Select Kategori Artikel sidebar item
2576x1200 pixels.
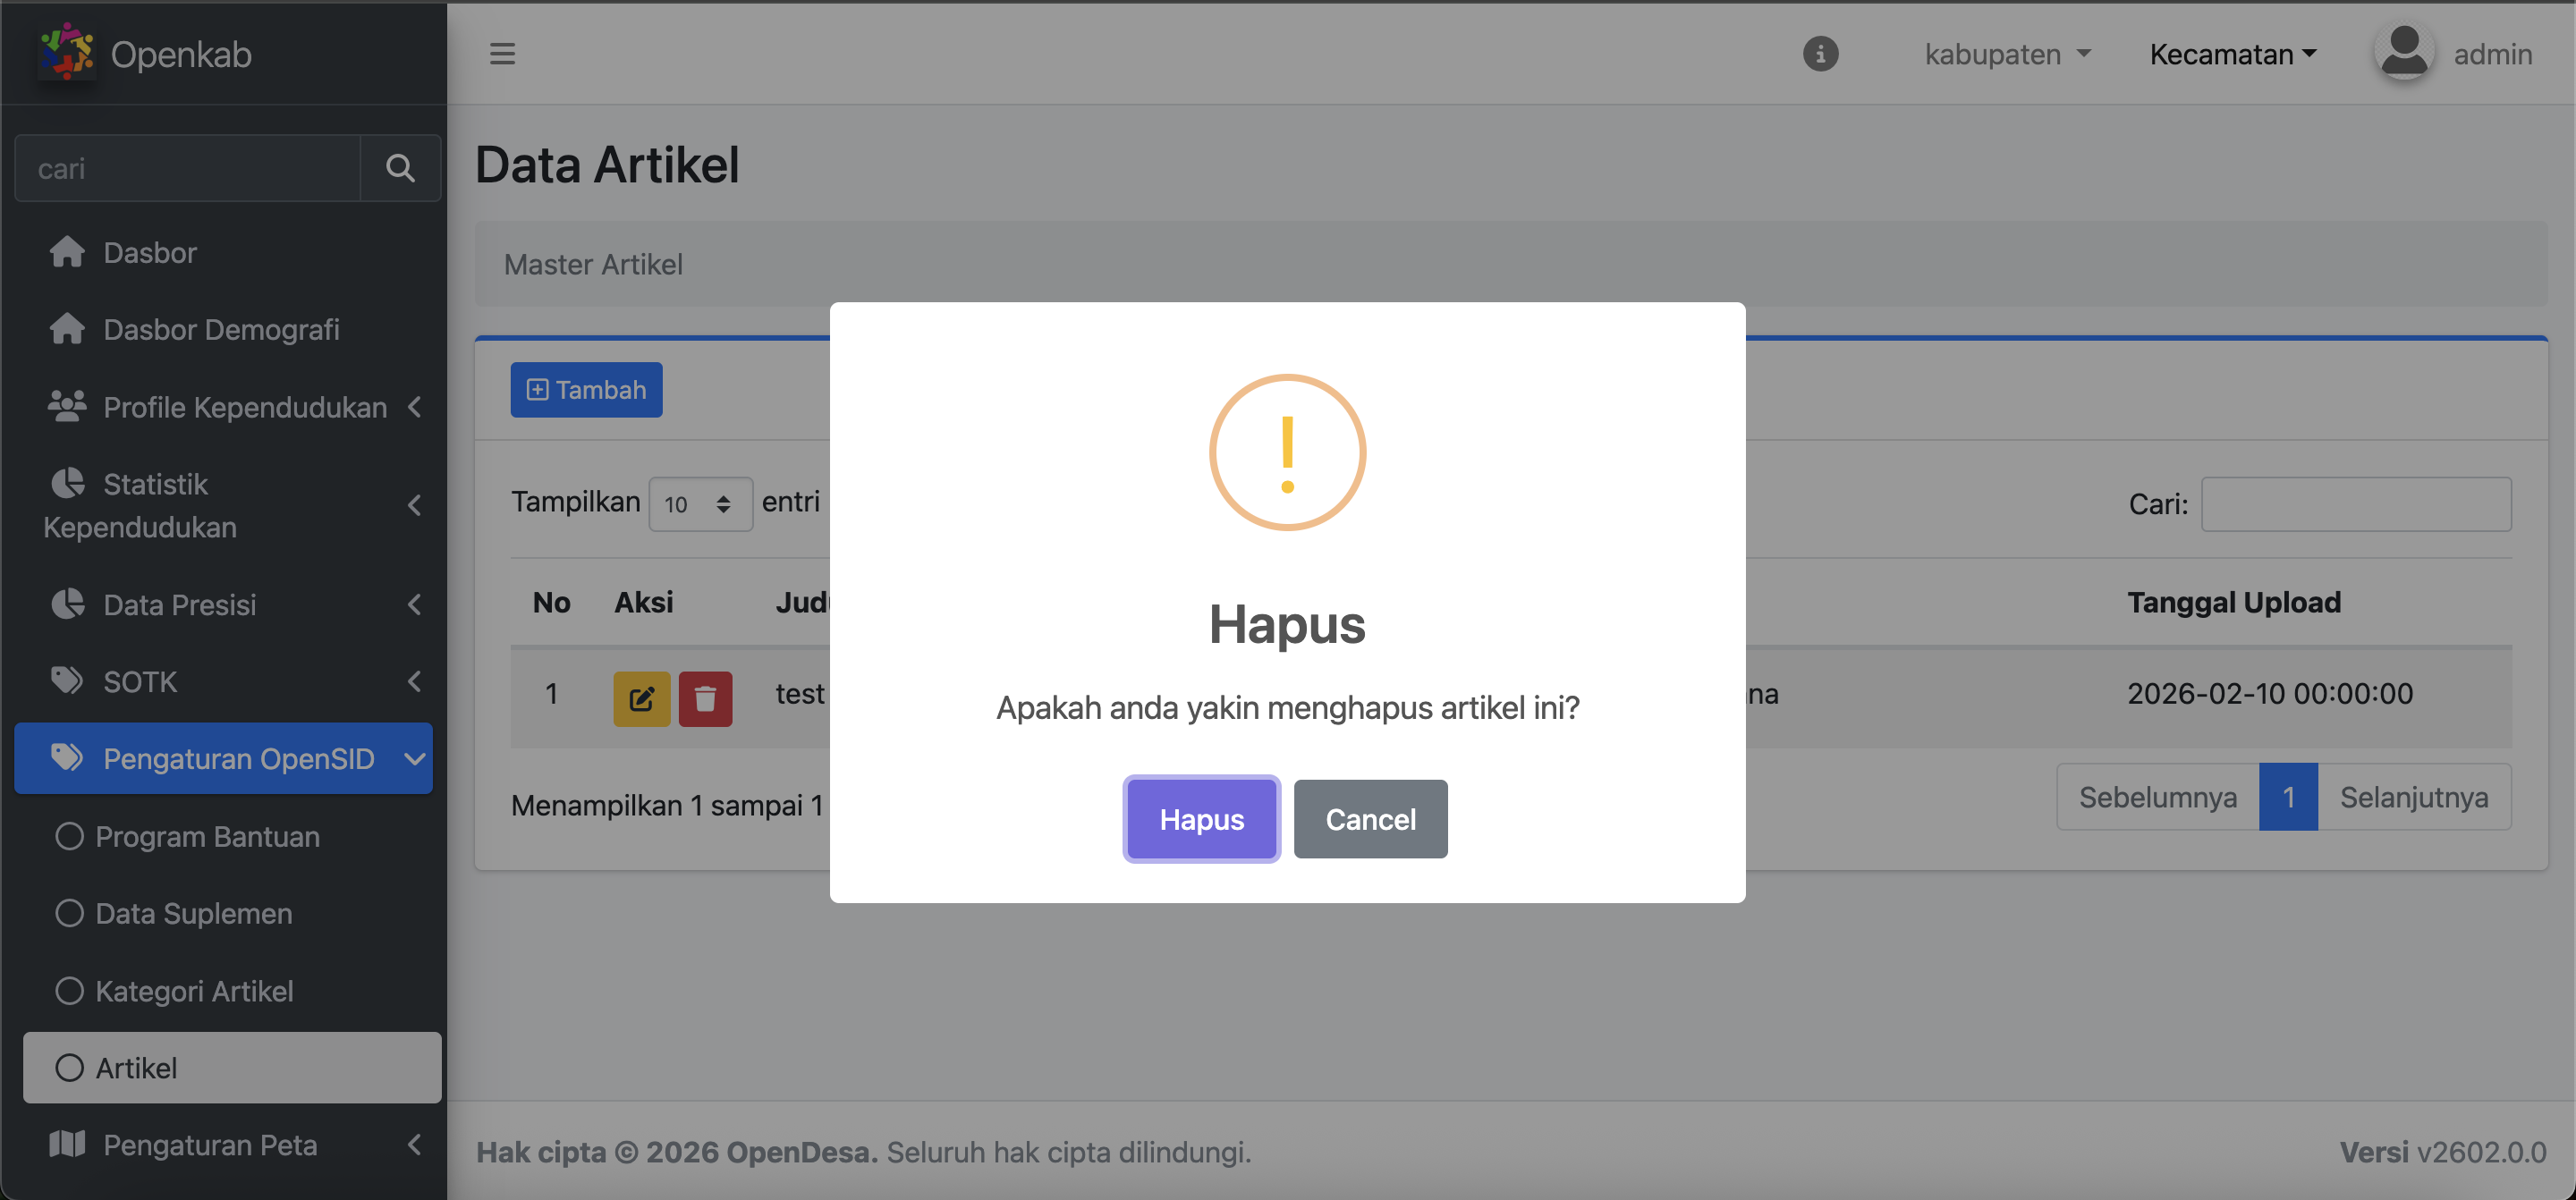point(194,990)
